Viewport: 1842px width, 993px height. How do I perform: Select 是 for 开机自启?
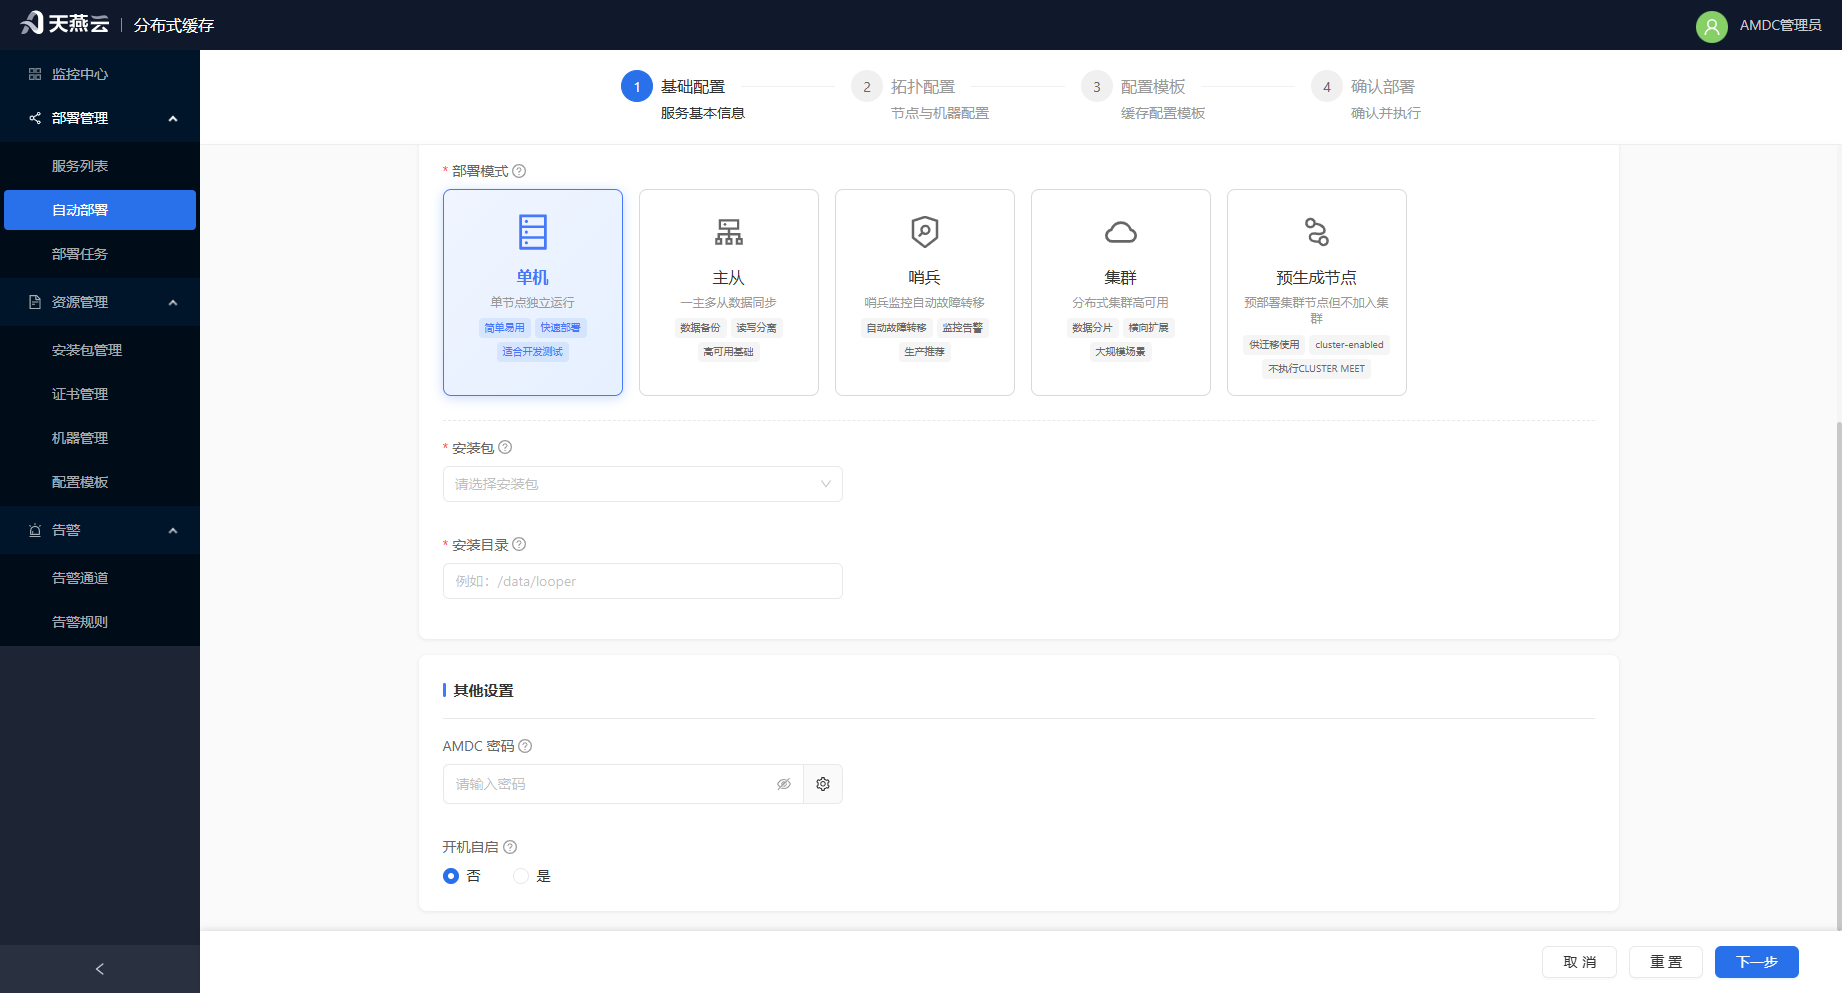(x=521, y=876)
